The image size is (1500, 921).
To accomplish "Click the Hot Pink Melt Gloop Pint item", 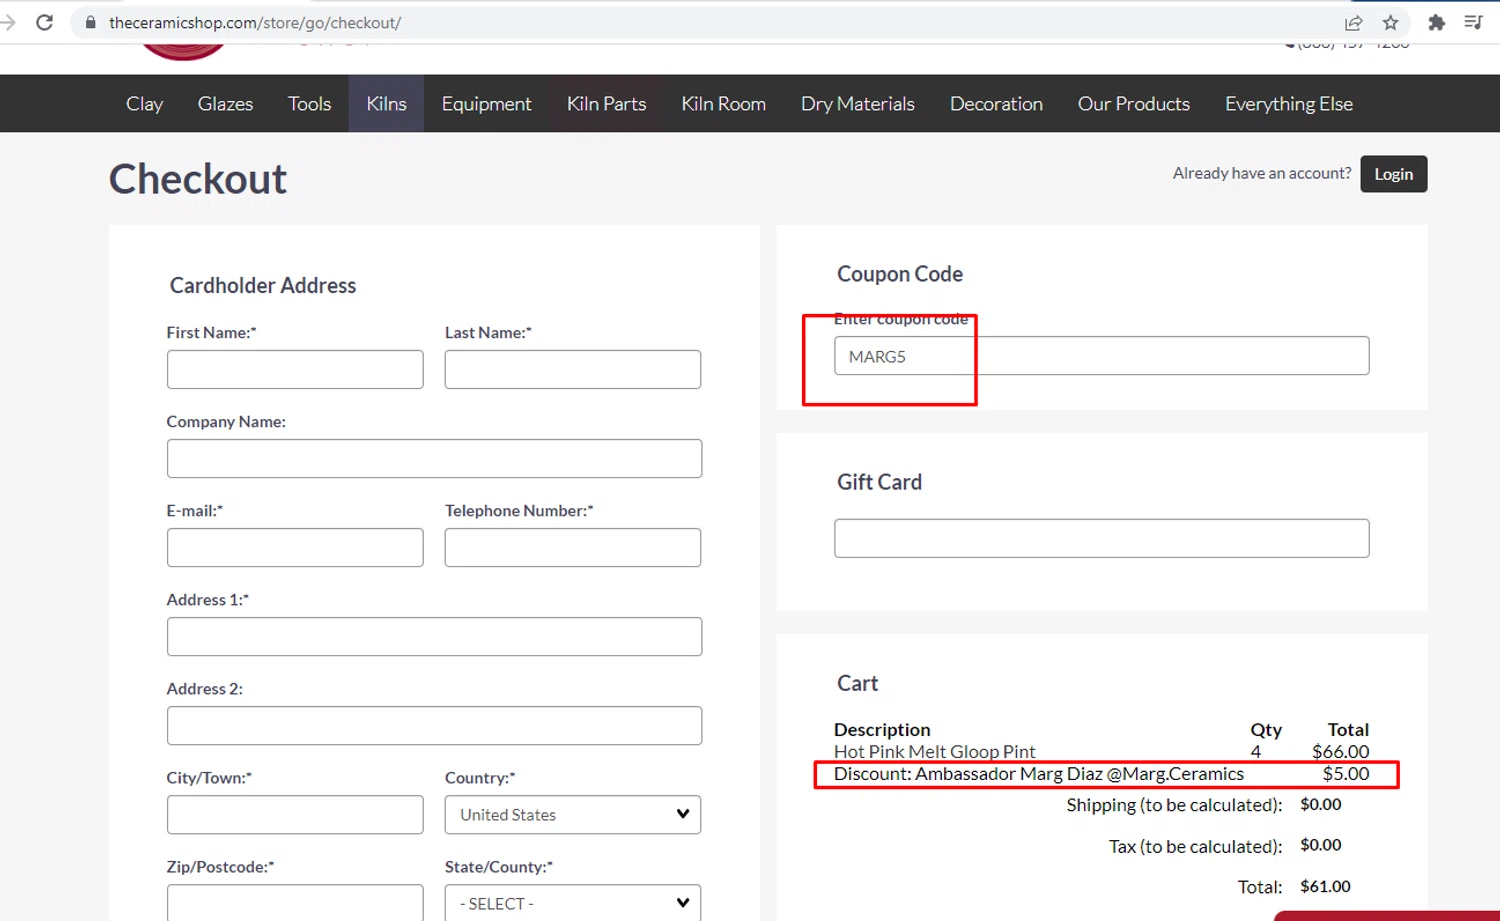I will pos(934,751).
